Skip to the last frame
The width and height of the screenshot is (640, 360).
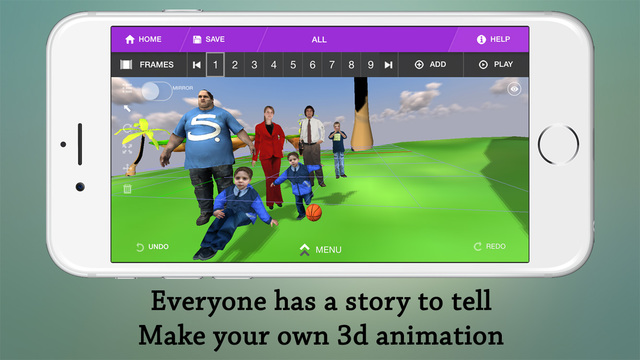pos(389,65)
